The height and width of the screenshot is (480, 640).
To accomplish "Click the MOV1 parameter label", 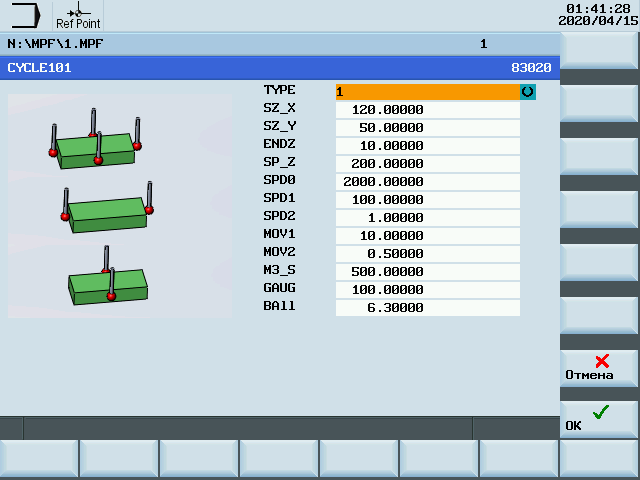I will [x=279, y=233].
